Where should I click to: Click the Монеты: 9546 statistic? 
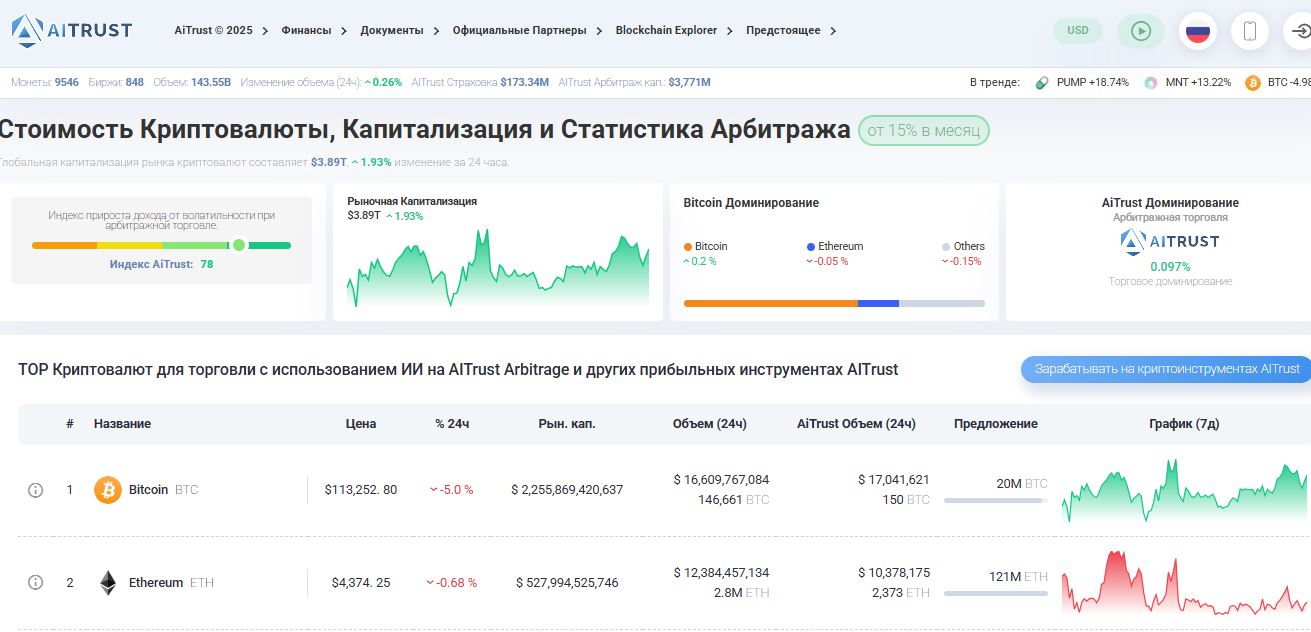click(45, 82)
